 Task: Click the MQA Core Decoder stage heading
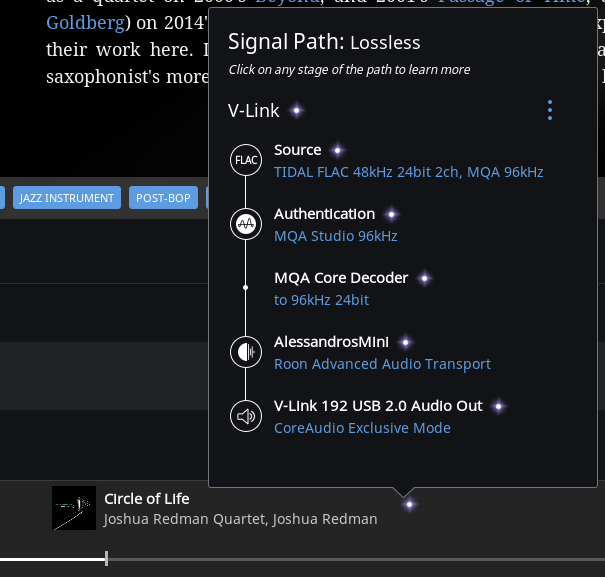pos(341,278)
